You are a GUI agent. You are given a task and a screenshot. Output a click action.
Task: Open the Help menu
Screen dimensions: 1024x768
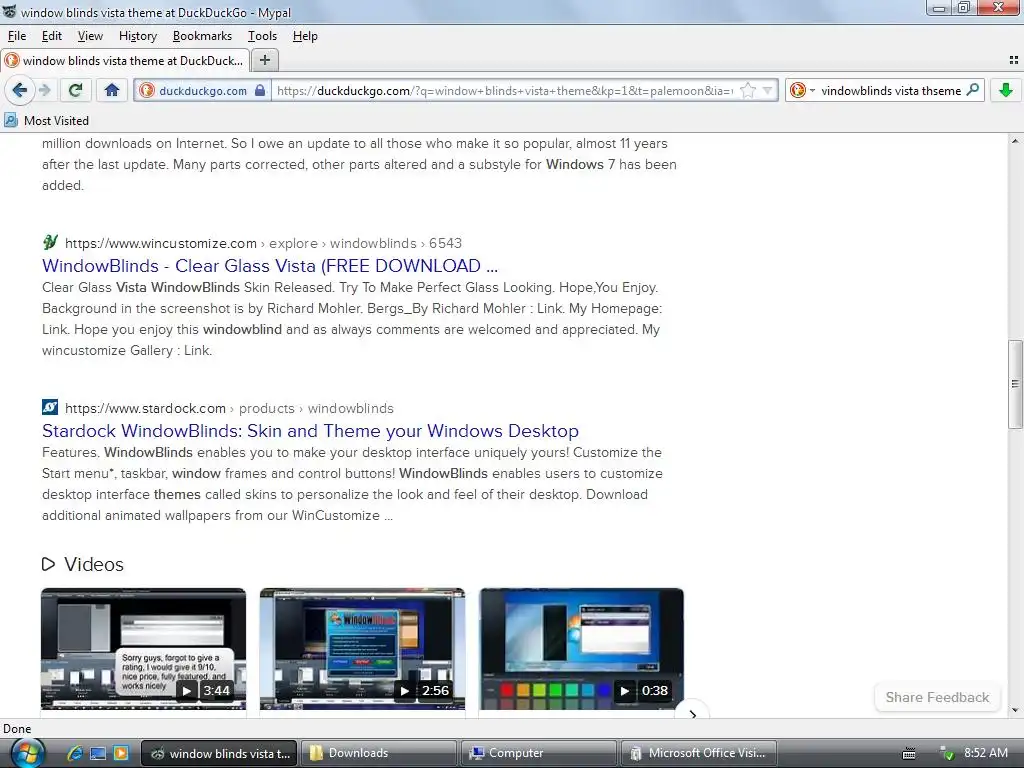305,36
